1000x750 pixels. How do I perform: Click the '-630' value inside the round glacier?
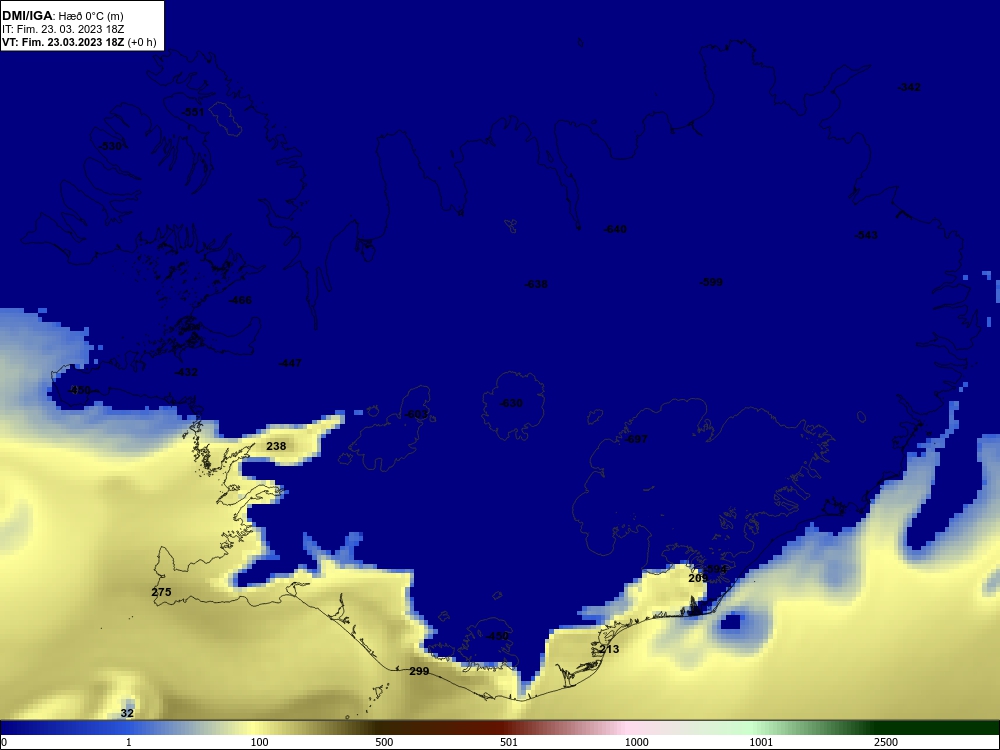[x=511, y=404]
